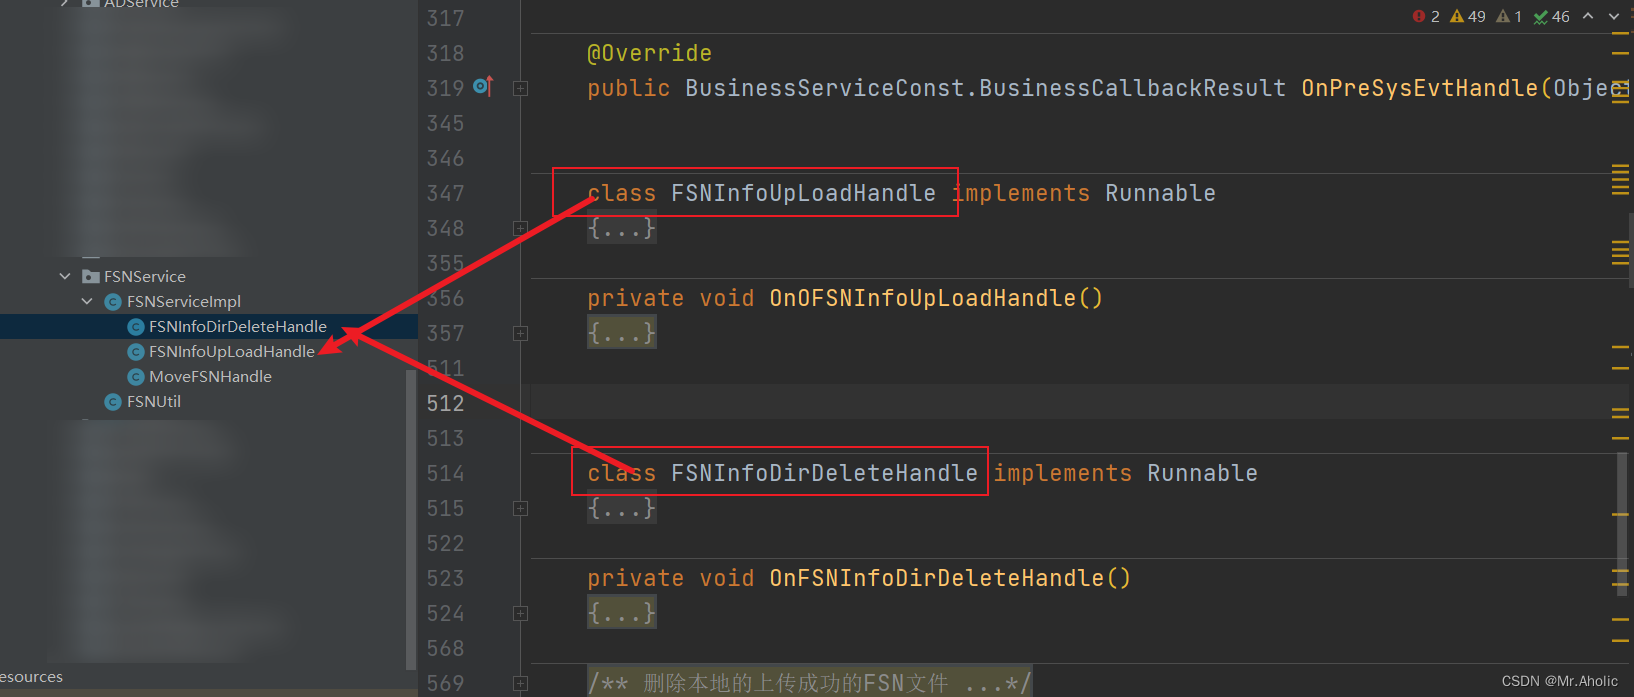Collapse the FSNService folder chevron

(65, 276)
